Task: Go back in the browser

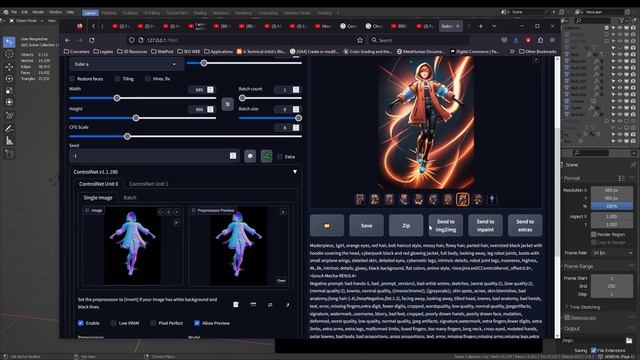Action: [x=68, y=40]
